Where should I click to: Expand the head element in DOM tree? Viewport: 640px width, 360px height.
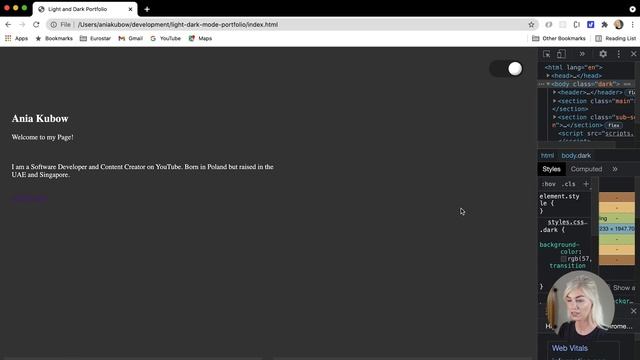click(x=548, y=76)
